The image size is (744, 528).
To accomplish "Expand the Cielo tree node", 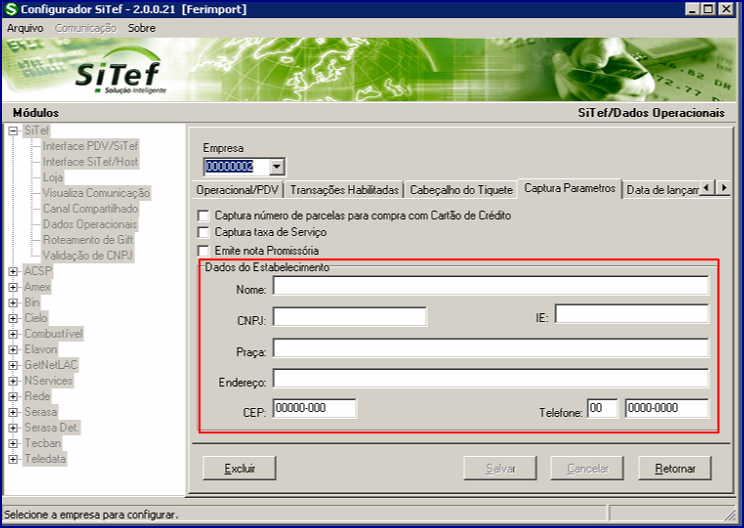I will tap(13, 318).
